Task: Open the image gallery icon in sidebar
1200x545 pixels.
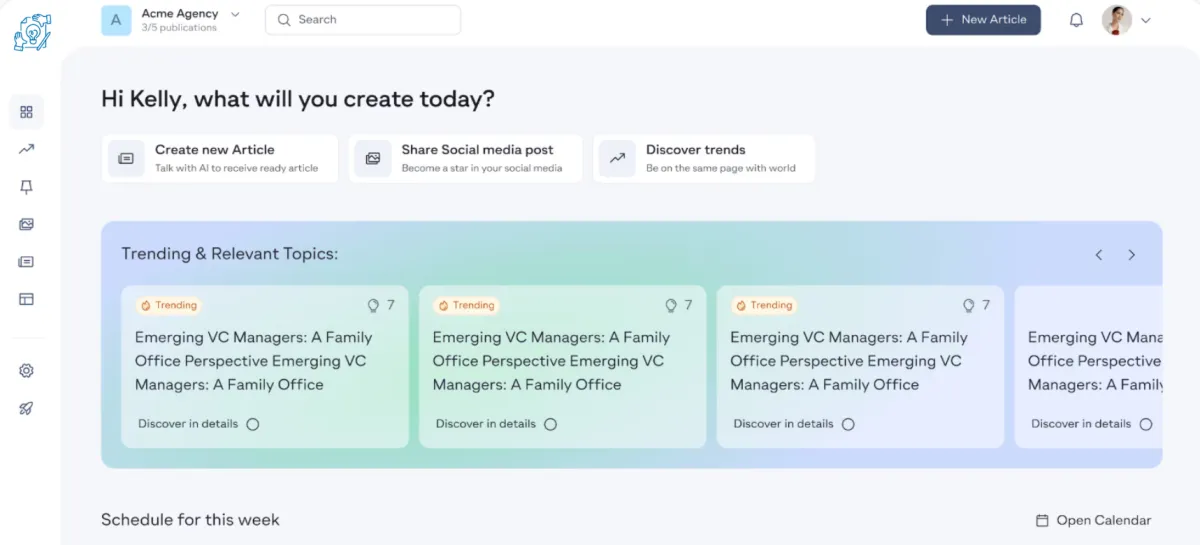Action: pyautogui.click(x=26, y=224)
